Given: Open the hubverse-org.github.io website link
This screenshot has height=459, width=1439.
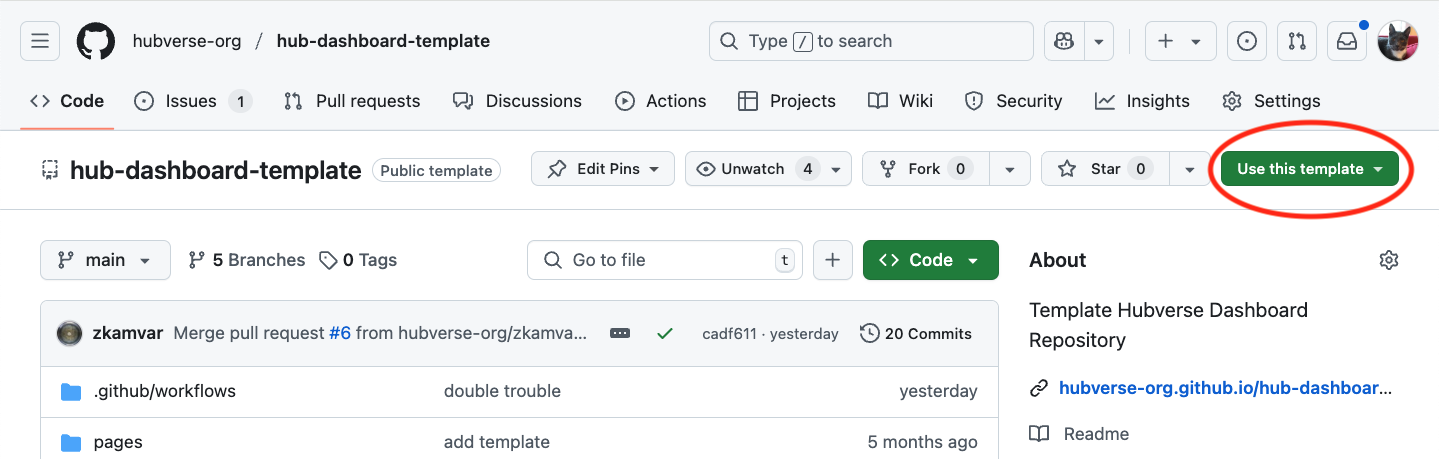Looking at the screenshot, I should coord(1225,388).
